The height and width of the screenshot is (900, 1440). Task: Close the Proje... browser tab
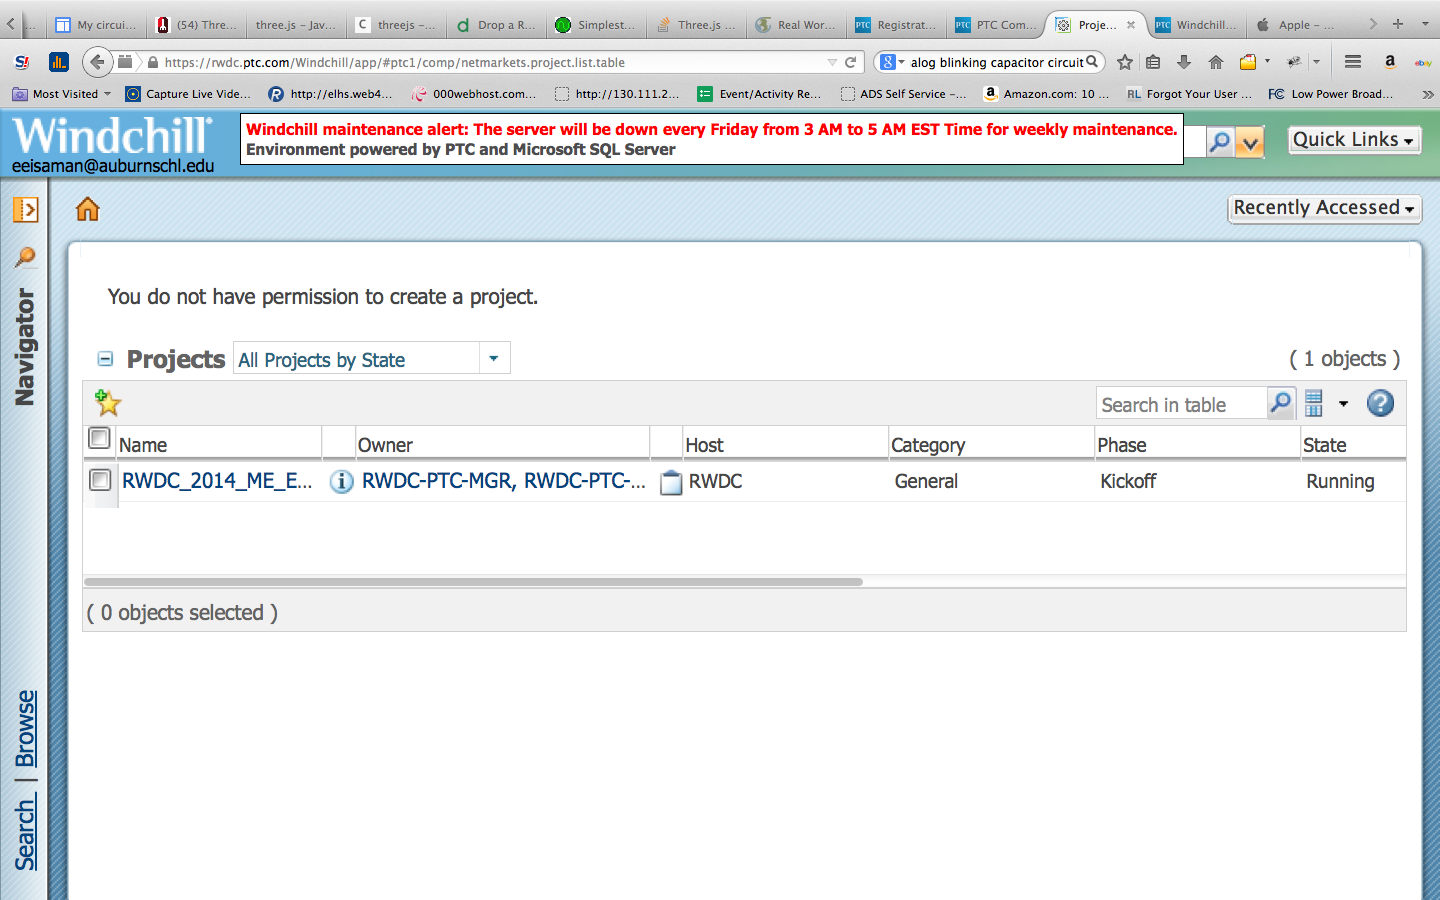pos(1131,25)
